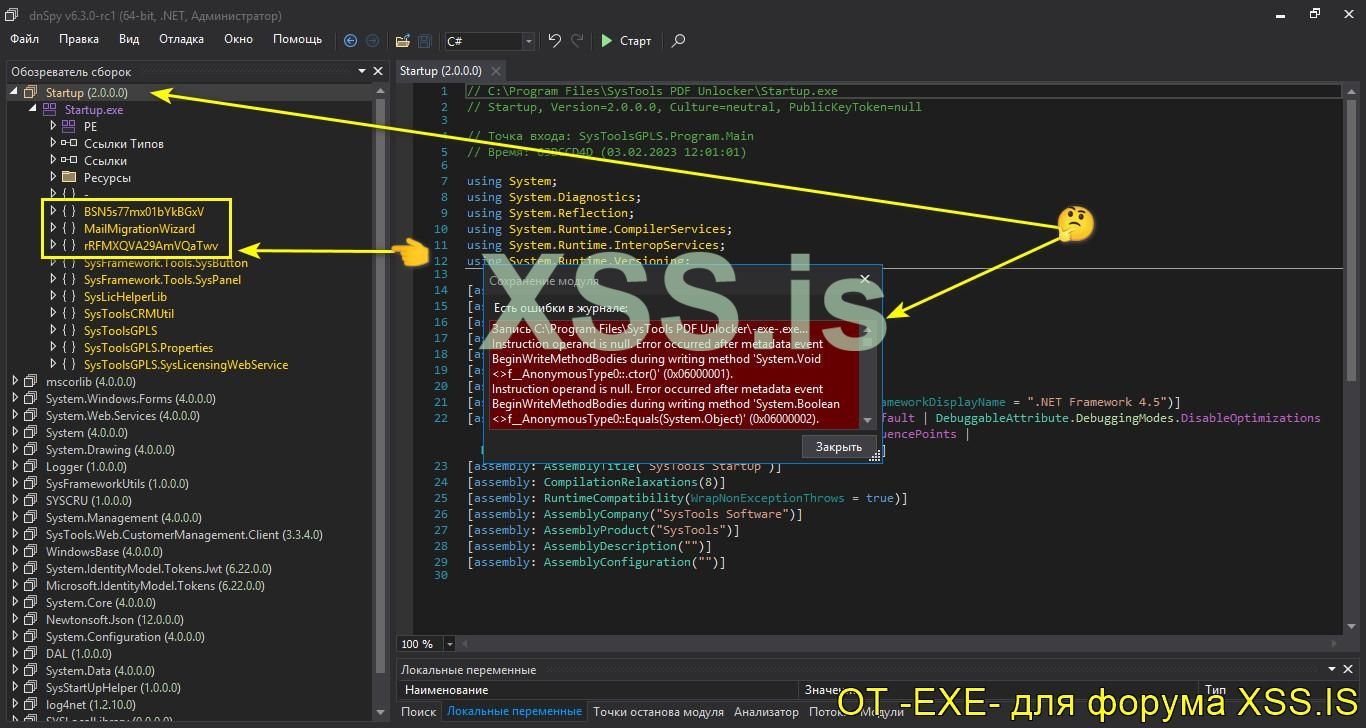Click the Newtonsoft.Json assembly icon
This screenshot has width=1366, height=728.
click(30, 620)
